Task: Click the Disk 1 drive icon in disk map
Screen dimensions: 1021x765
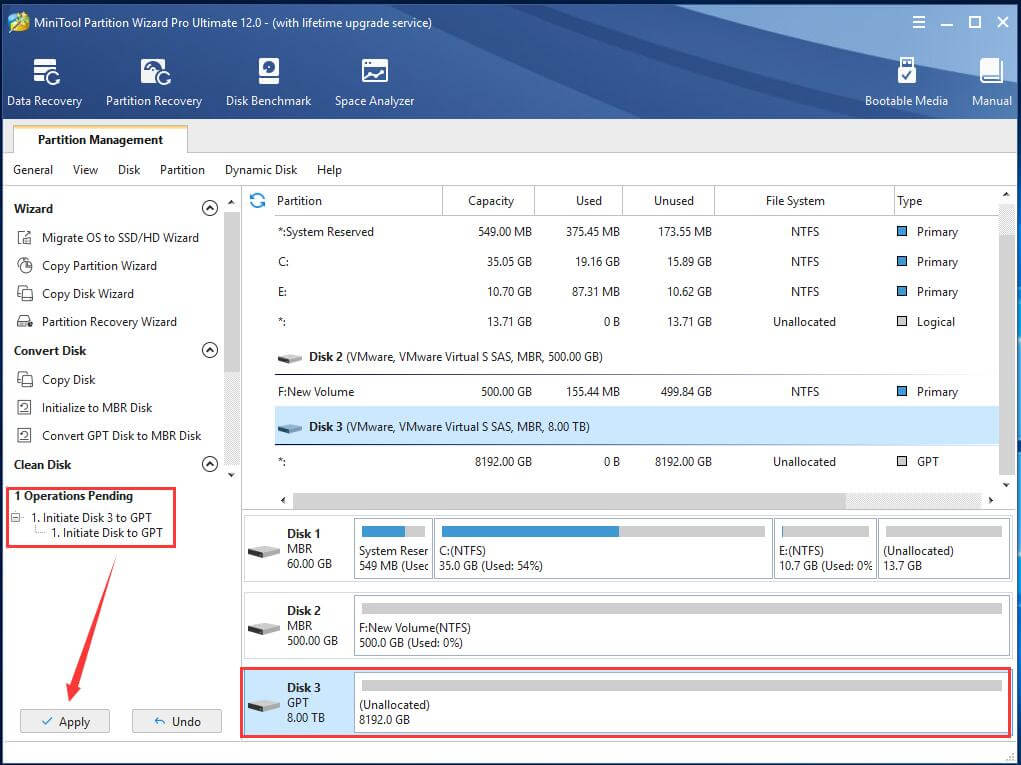Action: click(x=264, y=551)
